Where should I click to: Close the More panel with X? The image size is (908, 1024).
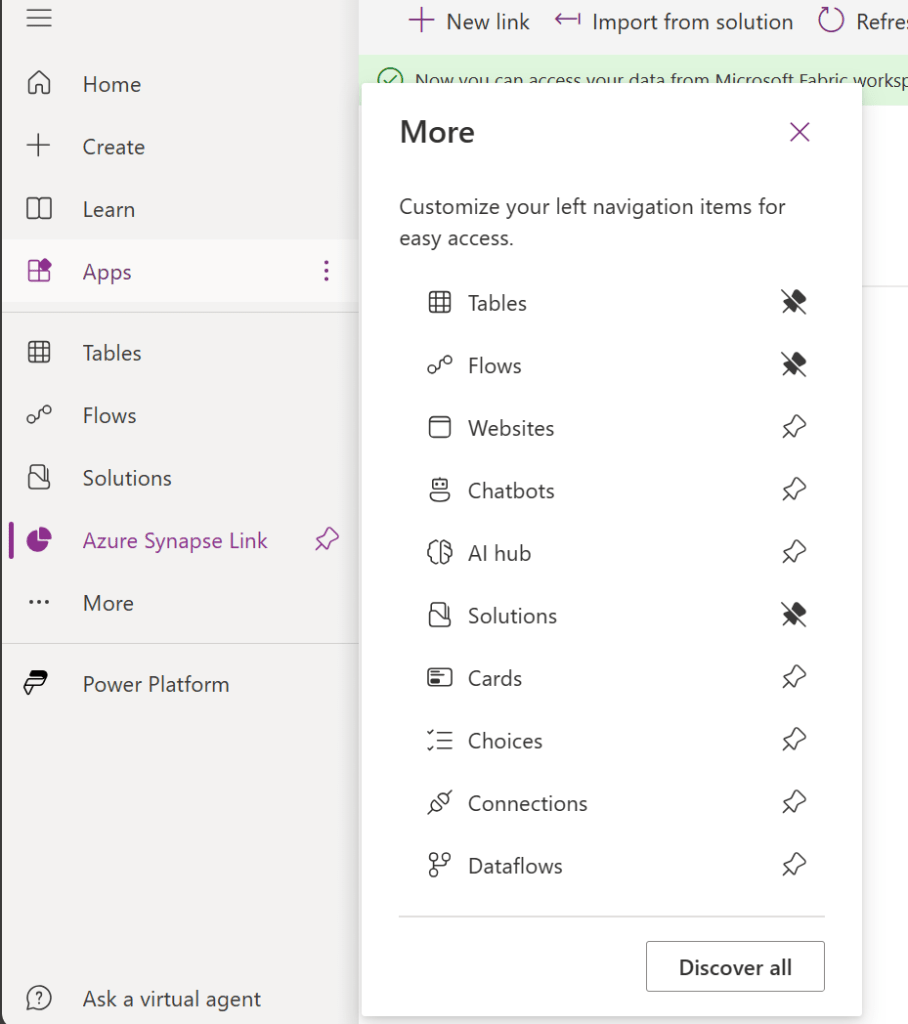pos(799,132)
